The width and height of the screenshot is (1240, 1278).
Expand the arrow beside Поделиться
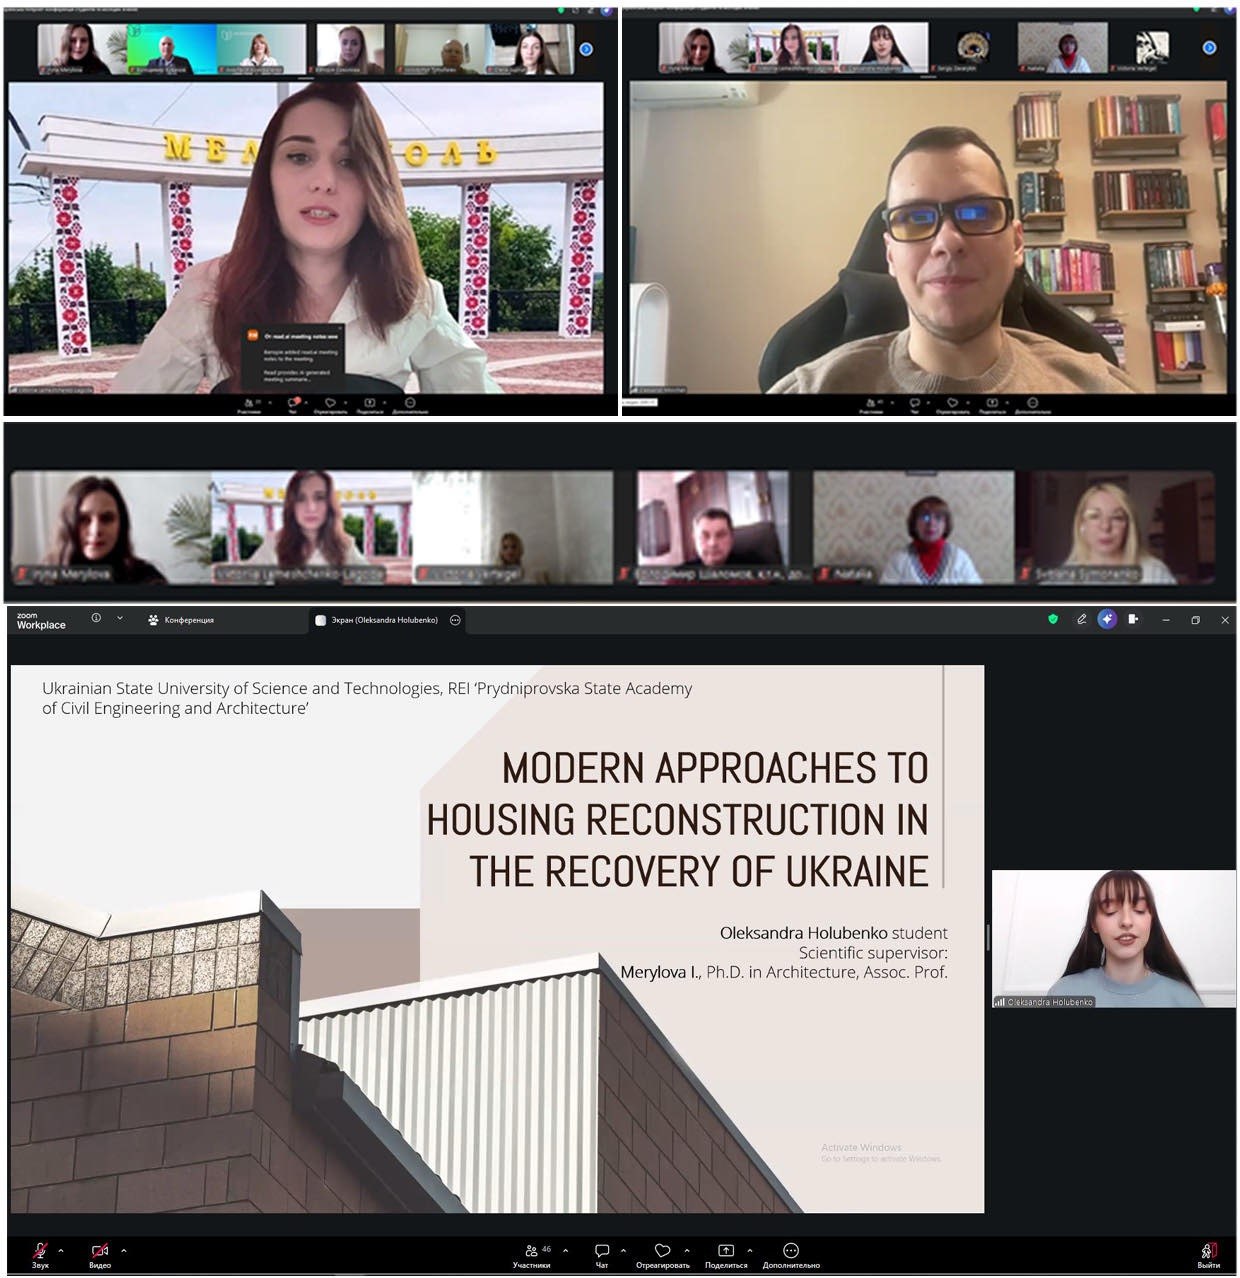(x=750, y=1250)
